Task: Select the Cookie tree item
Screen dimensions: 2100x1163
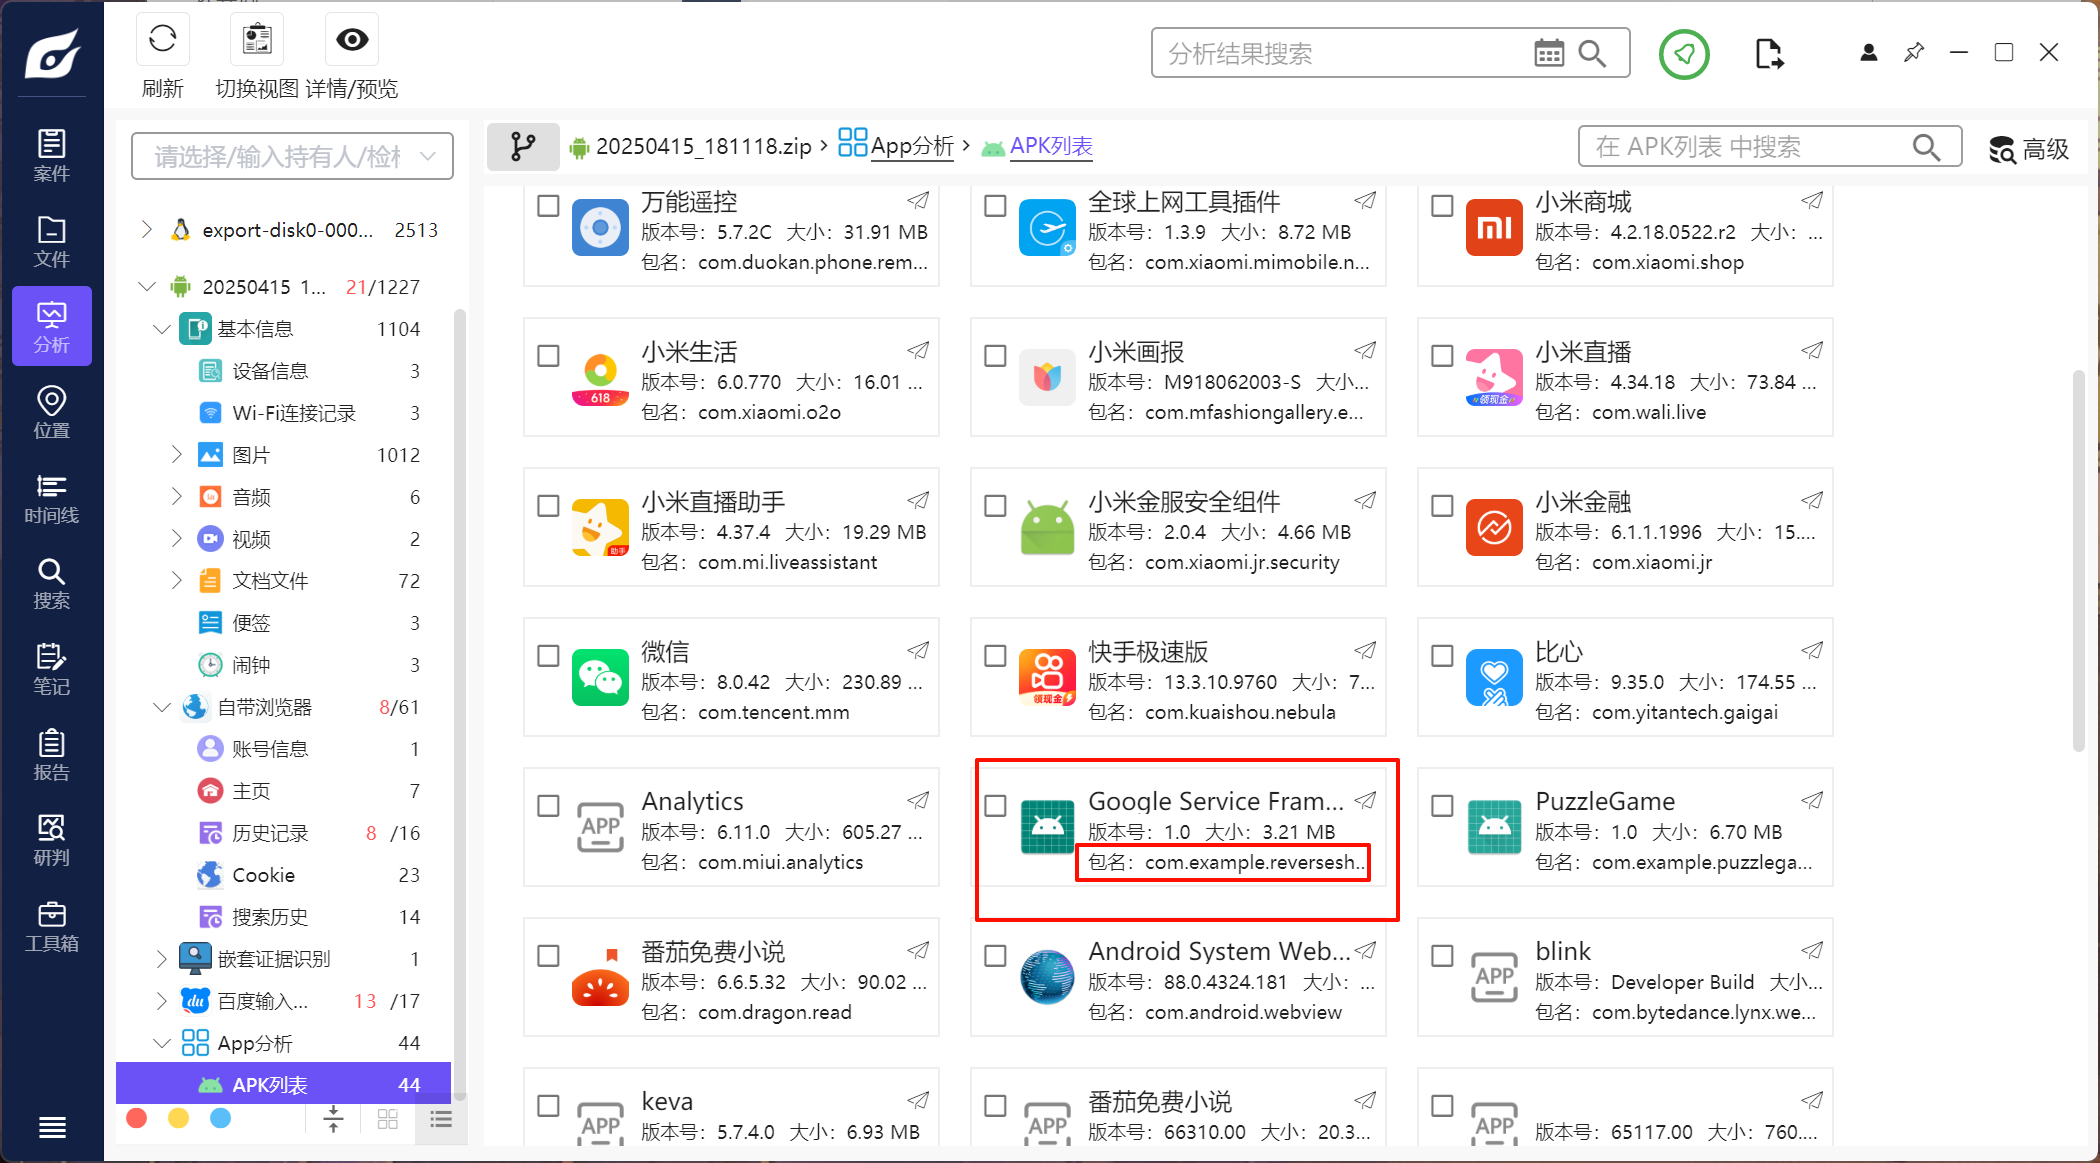Action: 284,875
